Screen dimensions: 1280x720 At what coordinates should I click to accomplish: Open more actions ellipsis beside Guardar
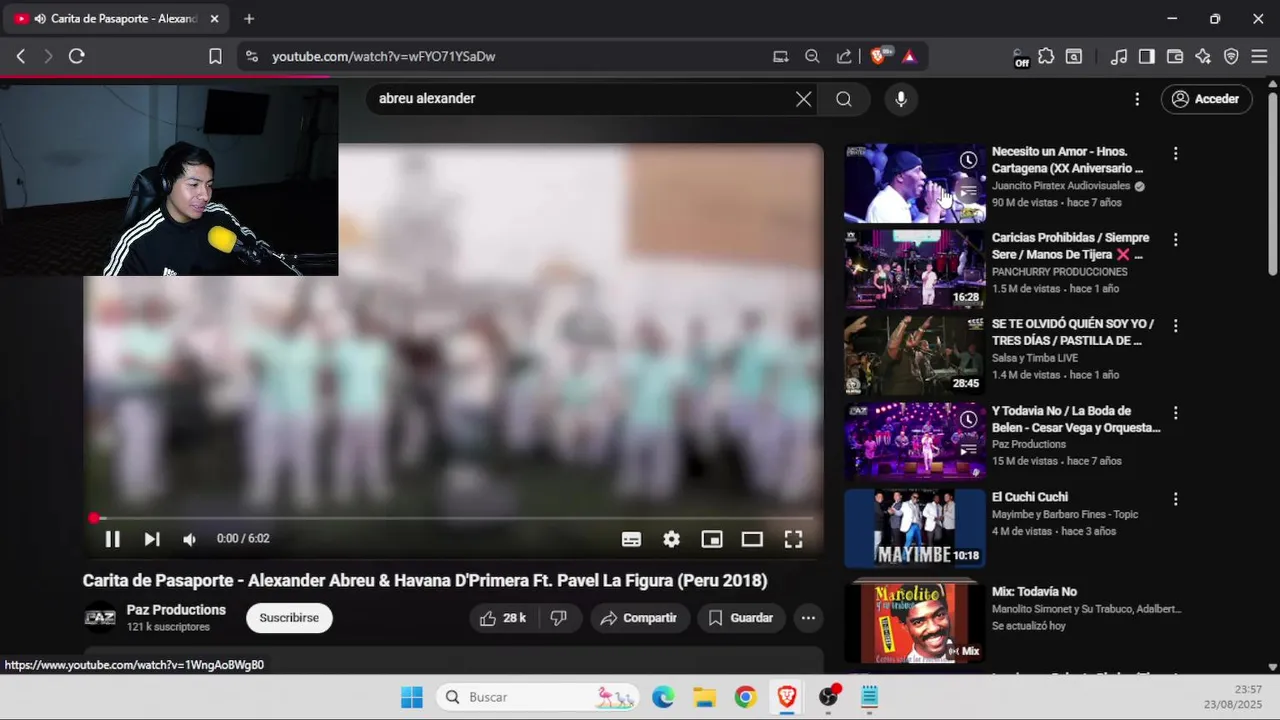pos(808,618)
